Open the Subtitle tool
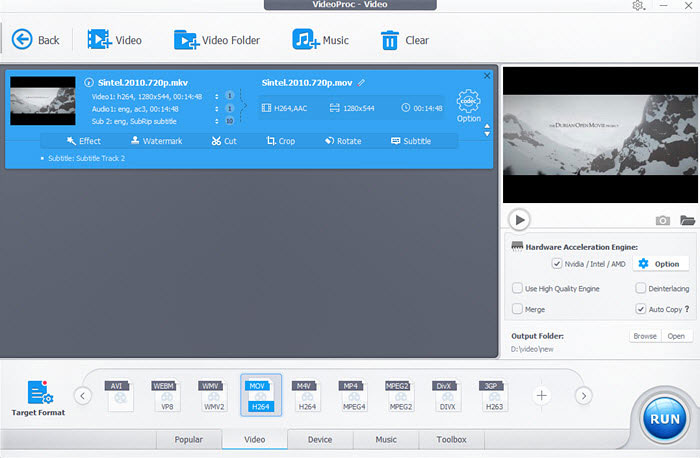This screenshot has height=458, width=700. tap(411, 141)
